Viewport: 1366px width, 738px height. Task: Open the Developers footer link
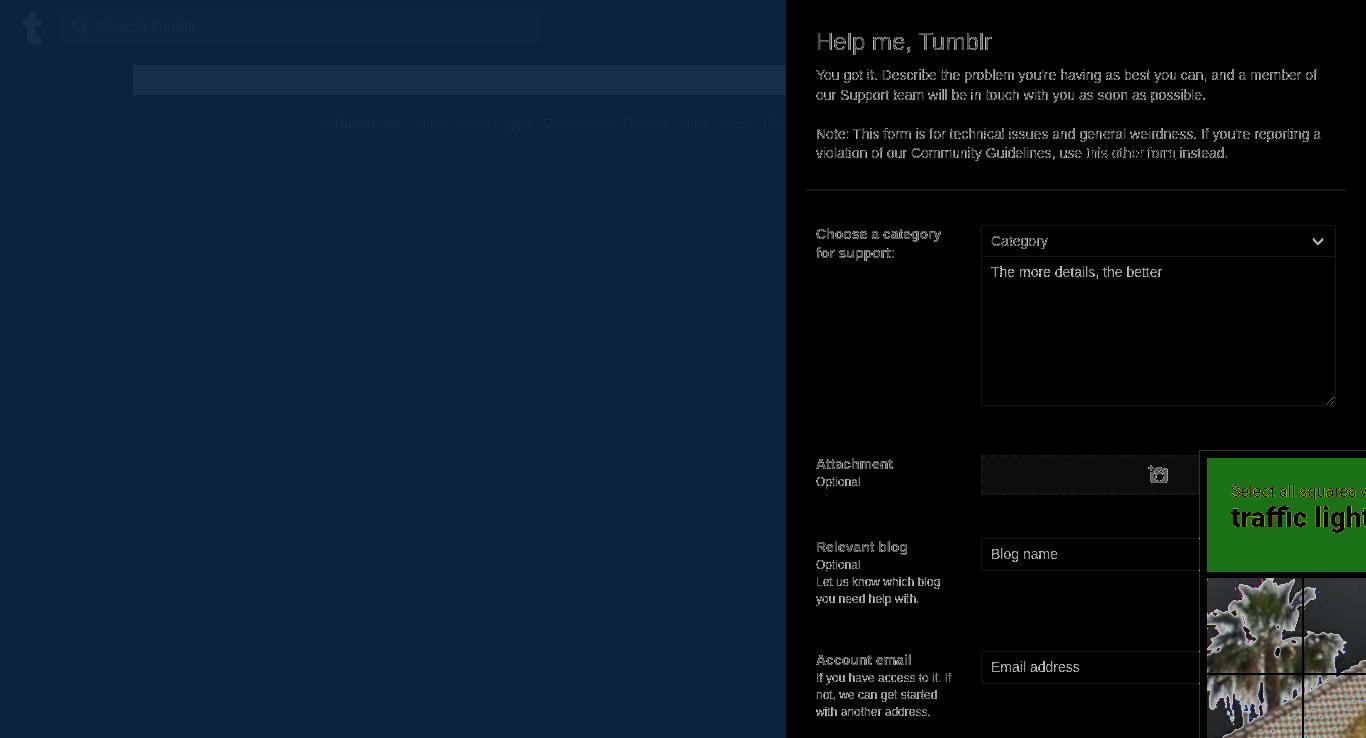pyautogui.click(x=576, y=124)
